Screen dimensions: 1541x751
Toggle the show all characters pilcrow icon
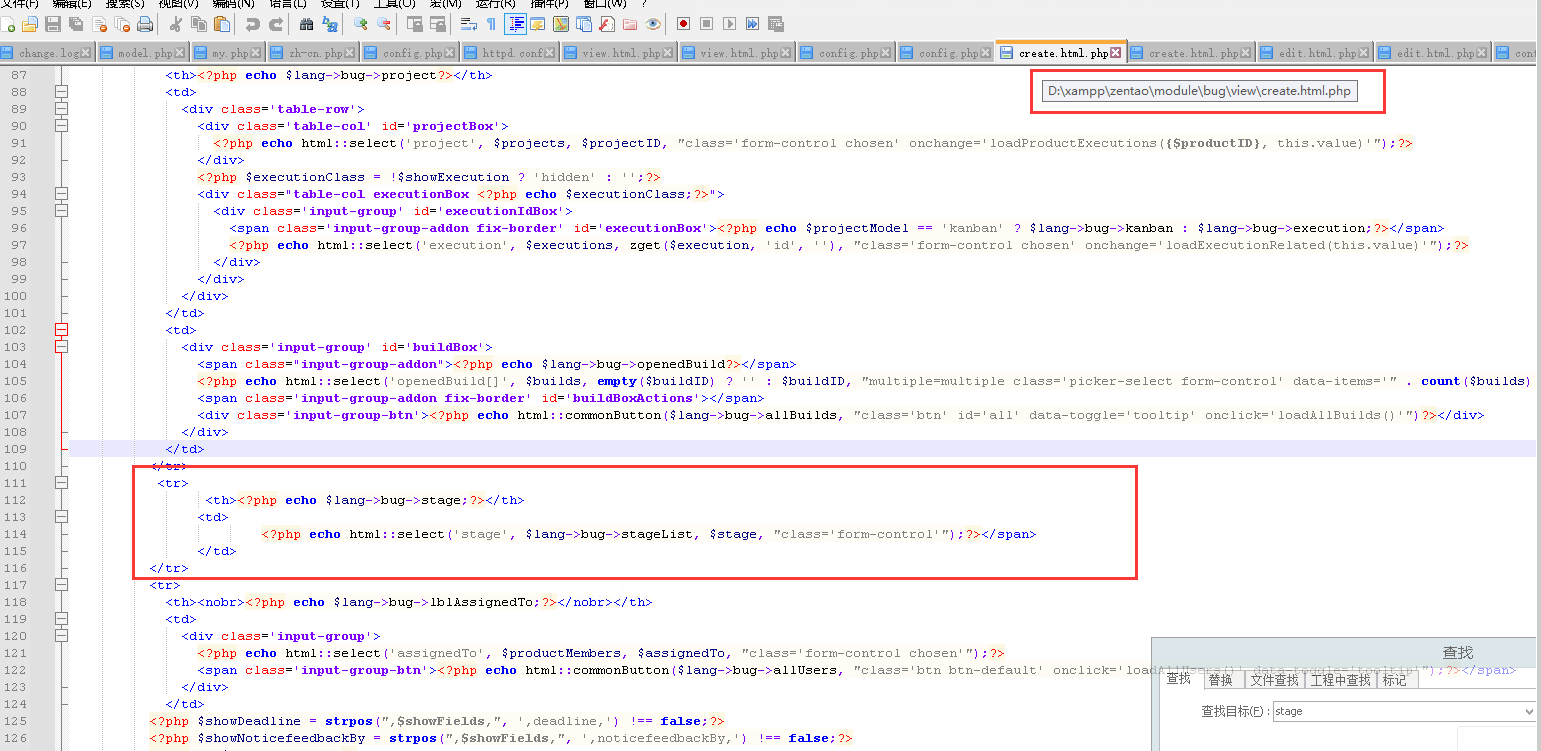pos(491,24)
